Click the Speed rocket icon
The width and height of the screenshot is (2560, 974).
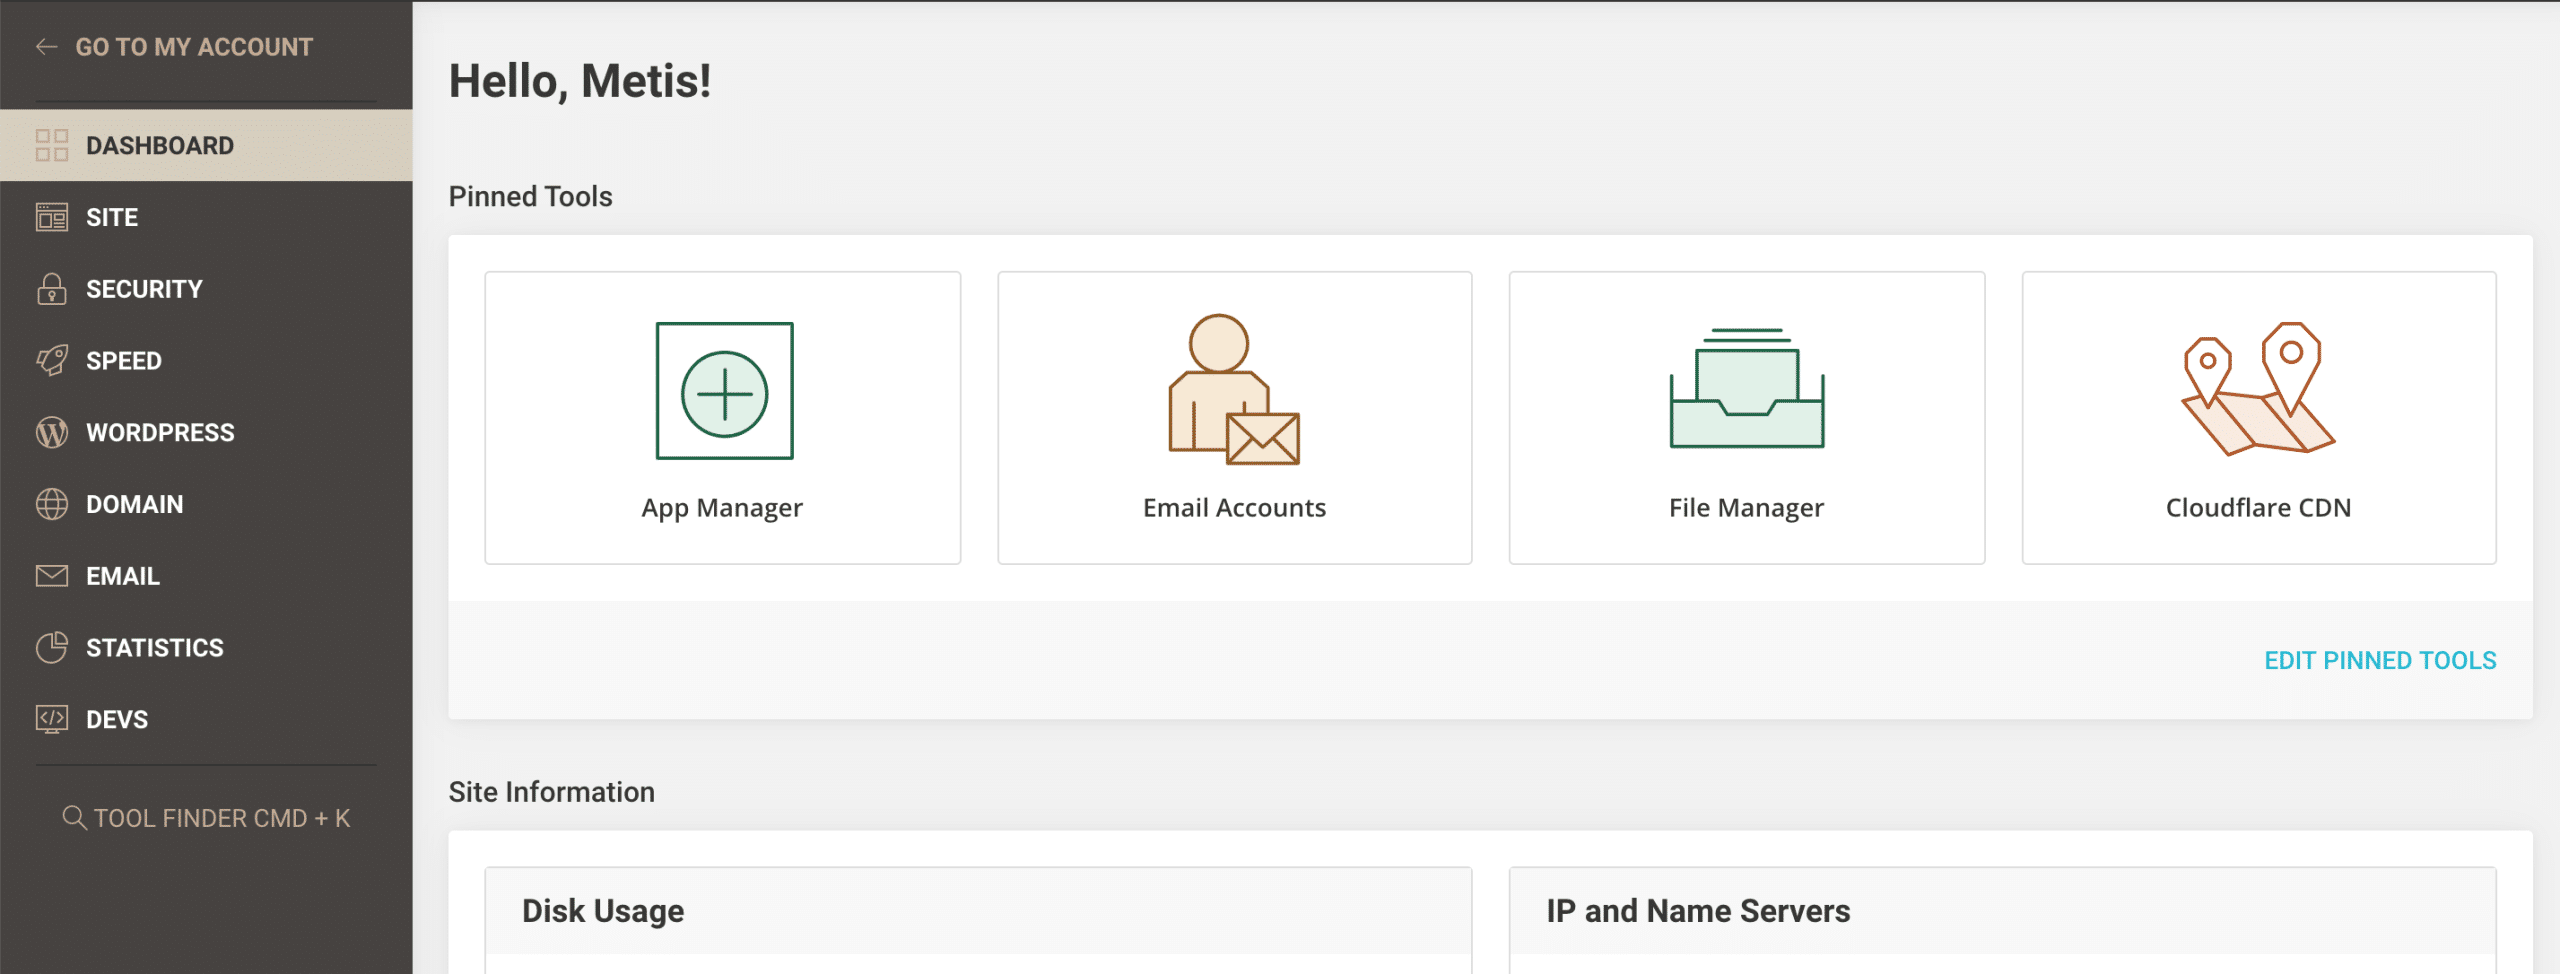(52, 361)
